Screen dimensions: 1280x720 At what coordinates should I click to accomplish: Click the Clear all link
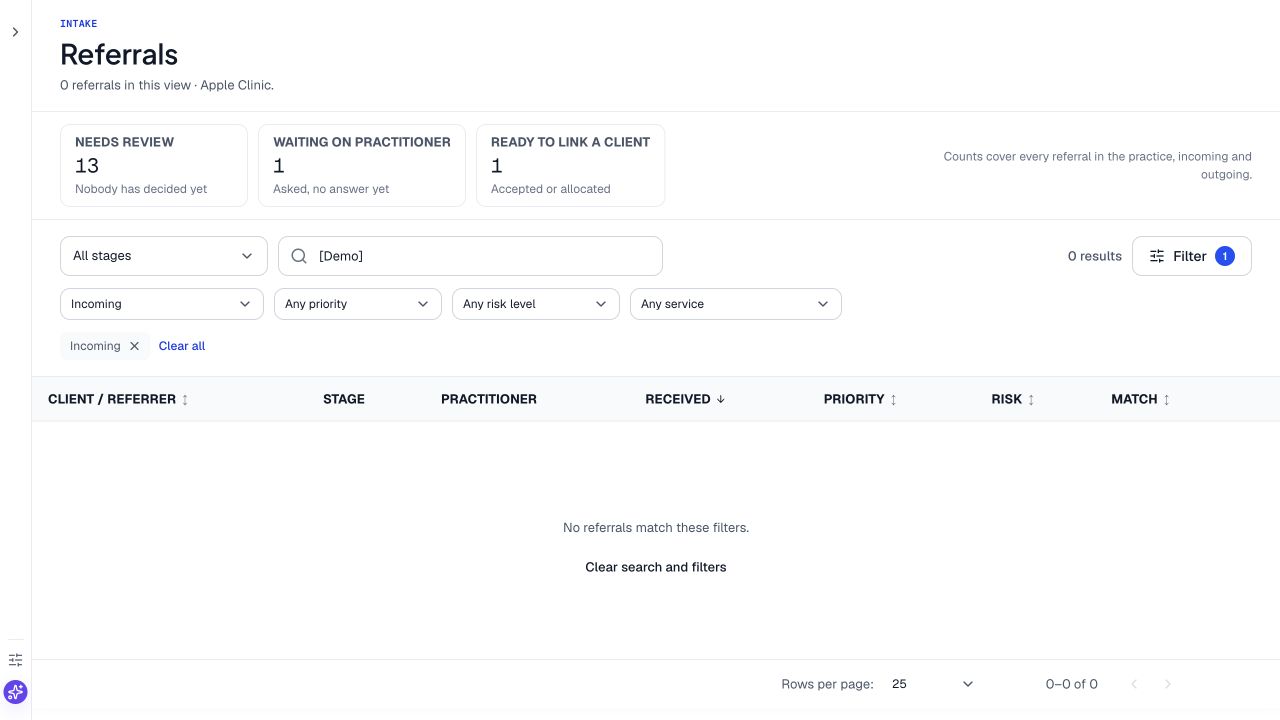click(182, 346)
